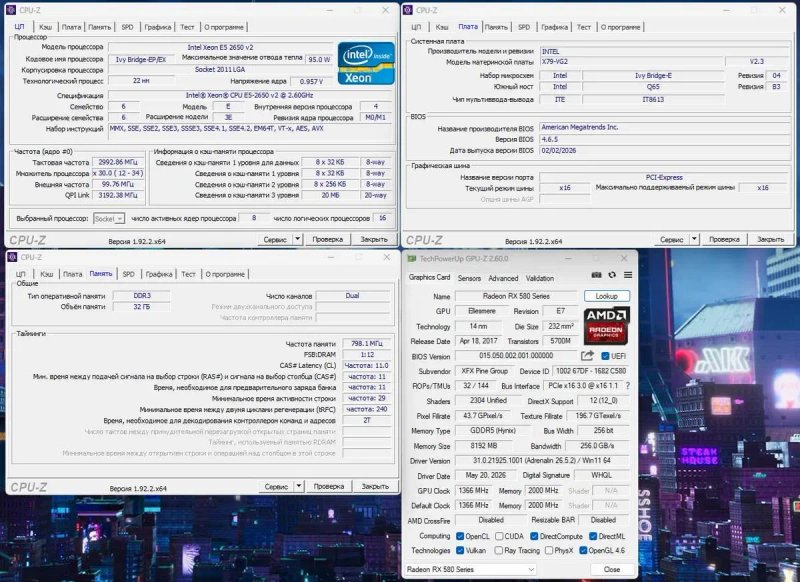Click Сервис button in memory window
This screenshot has height=582, width=800.
pyautogui.click(x=276, y=486)
